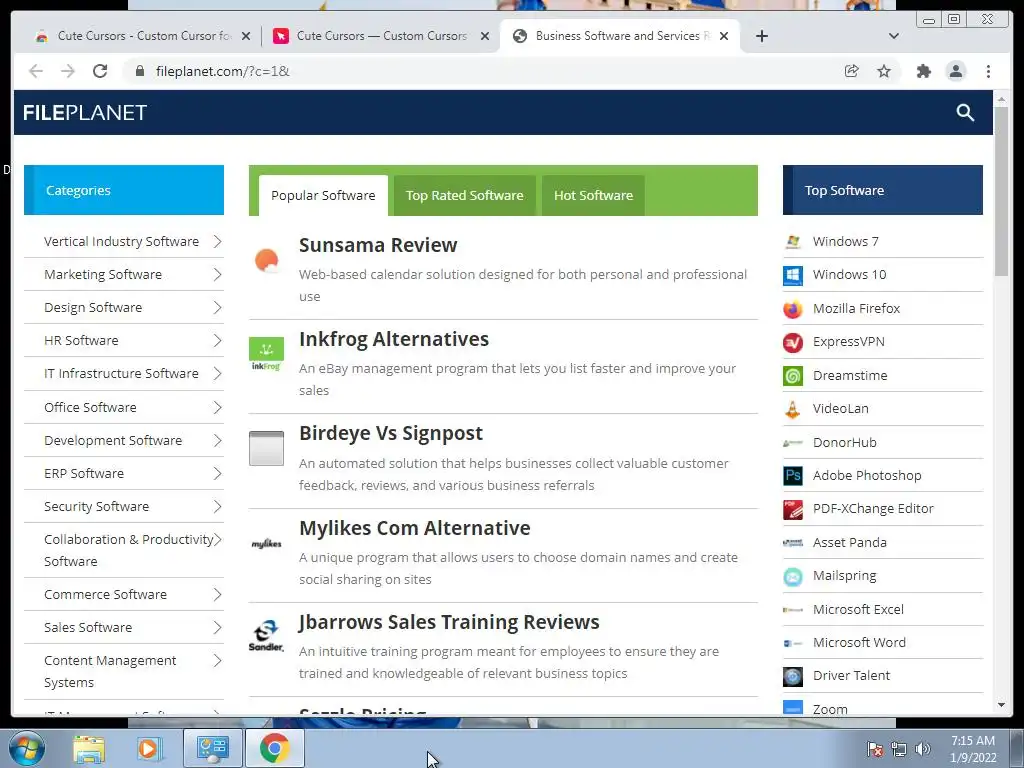Click the inkFrog logo icon
This screenshot has width=1024, height=768.
click(266, 354)
